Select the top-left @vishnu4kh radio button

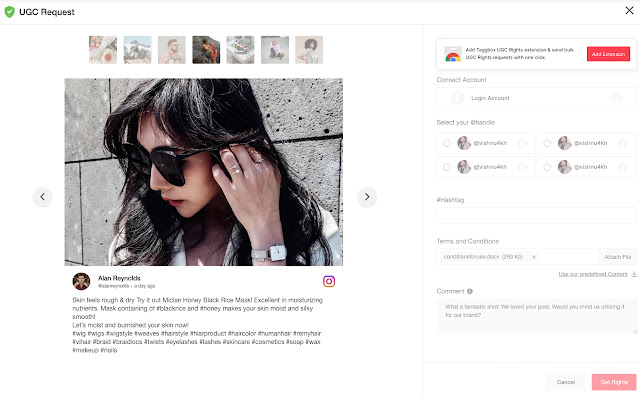point(447,143)
